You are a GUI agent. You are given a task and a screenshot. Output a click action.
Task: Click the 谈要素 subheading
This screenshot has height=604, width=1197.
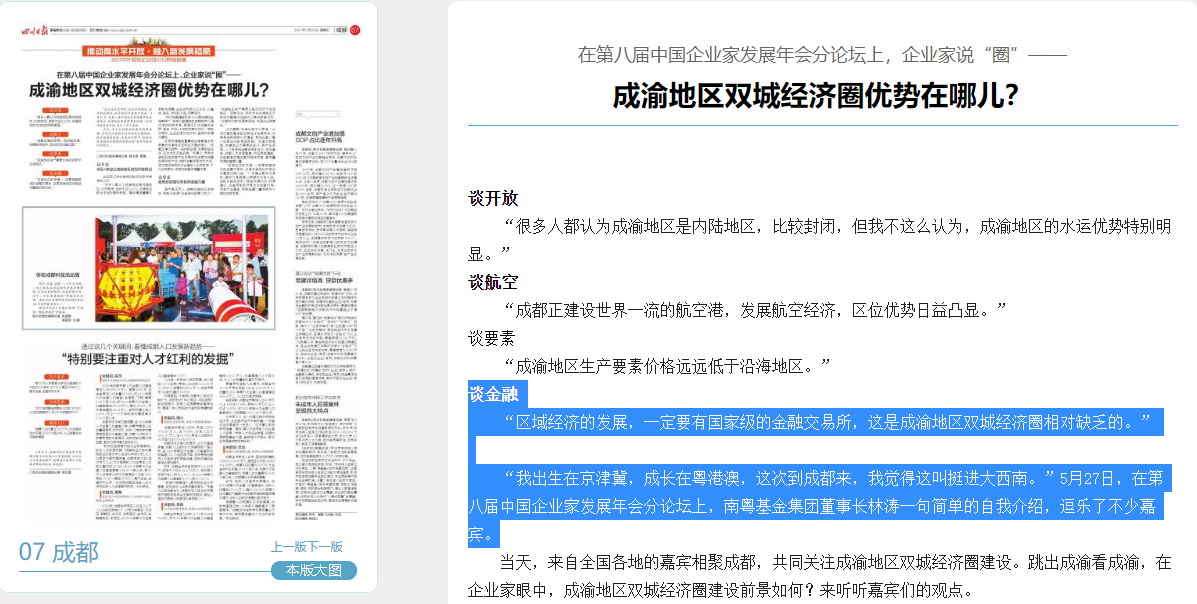[491, 338]
